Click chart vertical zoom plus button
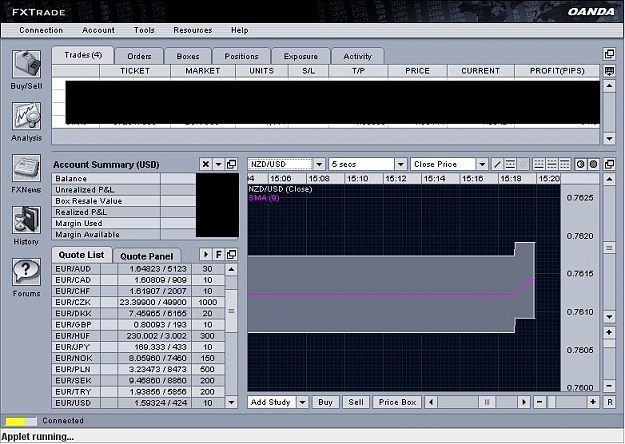 click(609, 333)
